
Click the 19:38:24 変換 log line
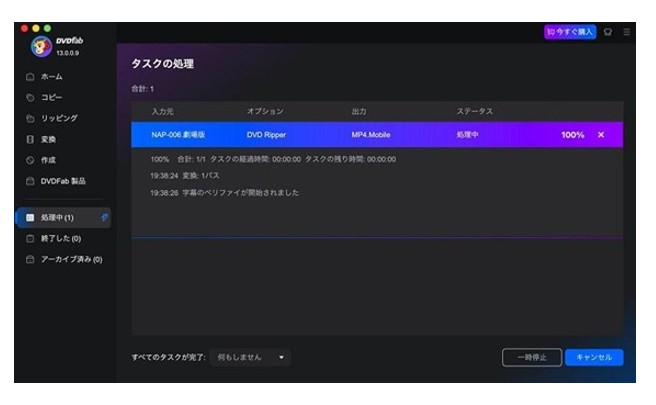(x=185, y=176)
